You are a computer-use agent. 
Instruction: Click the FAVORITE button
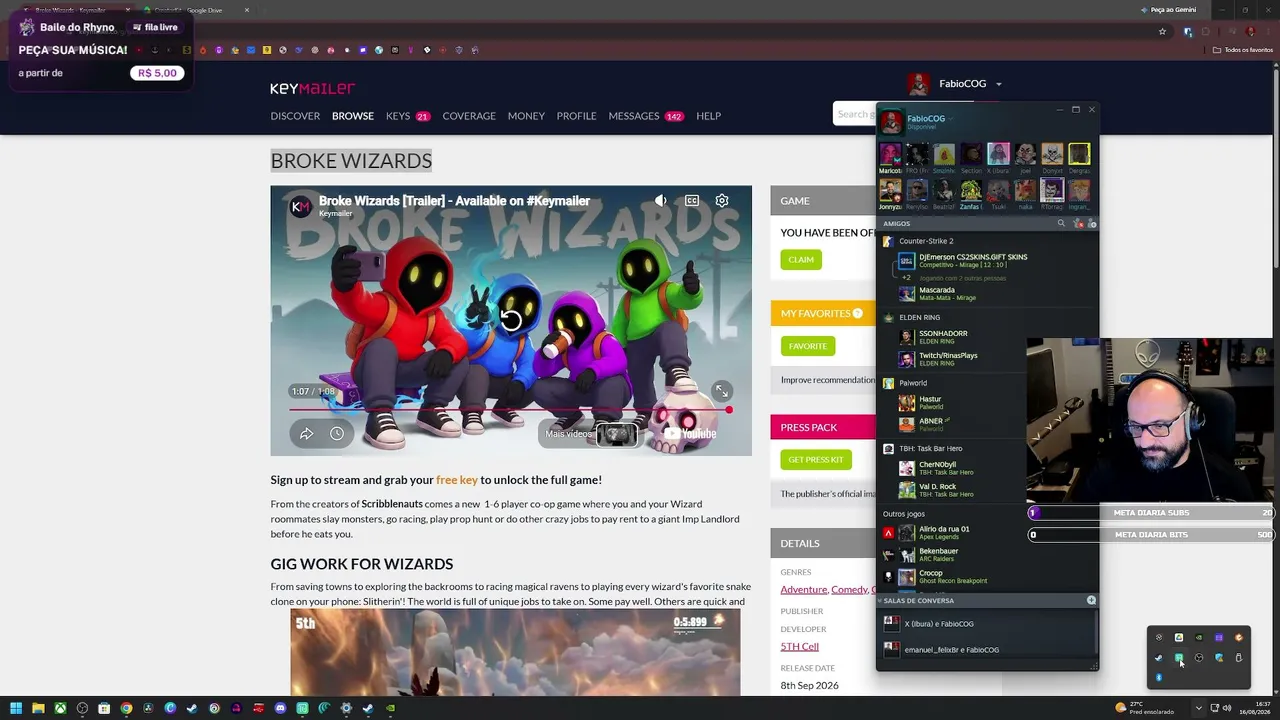(x=808, y=346)
